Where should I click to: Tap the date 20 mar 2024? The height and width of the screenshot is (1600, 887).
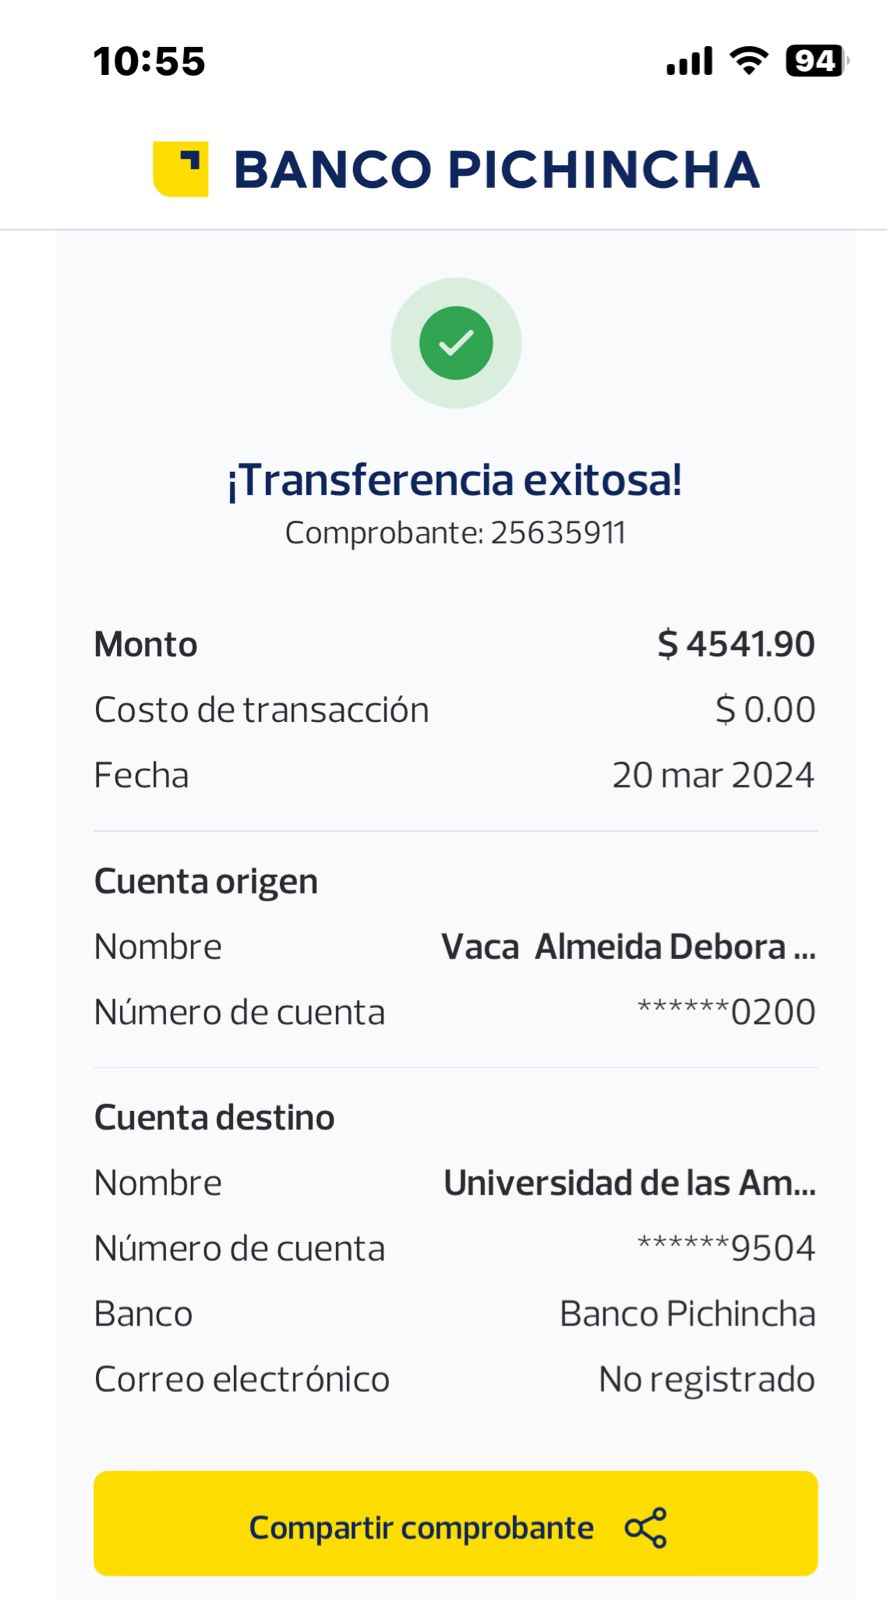point(713,775)
